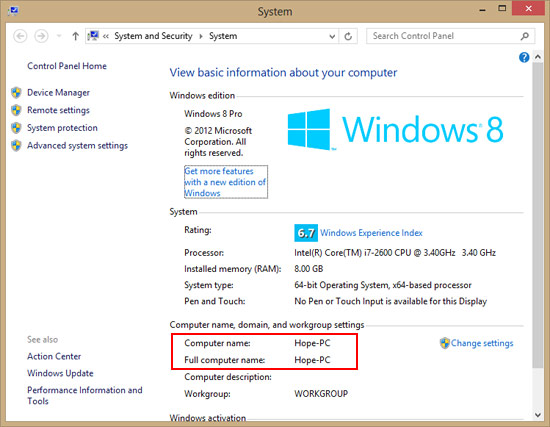Click the 8.00 GB installed memory value

click(x=309, y=269)
